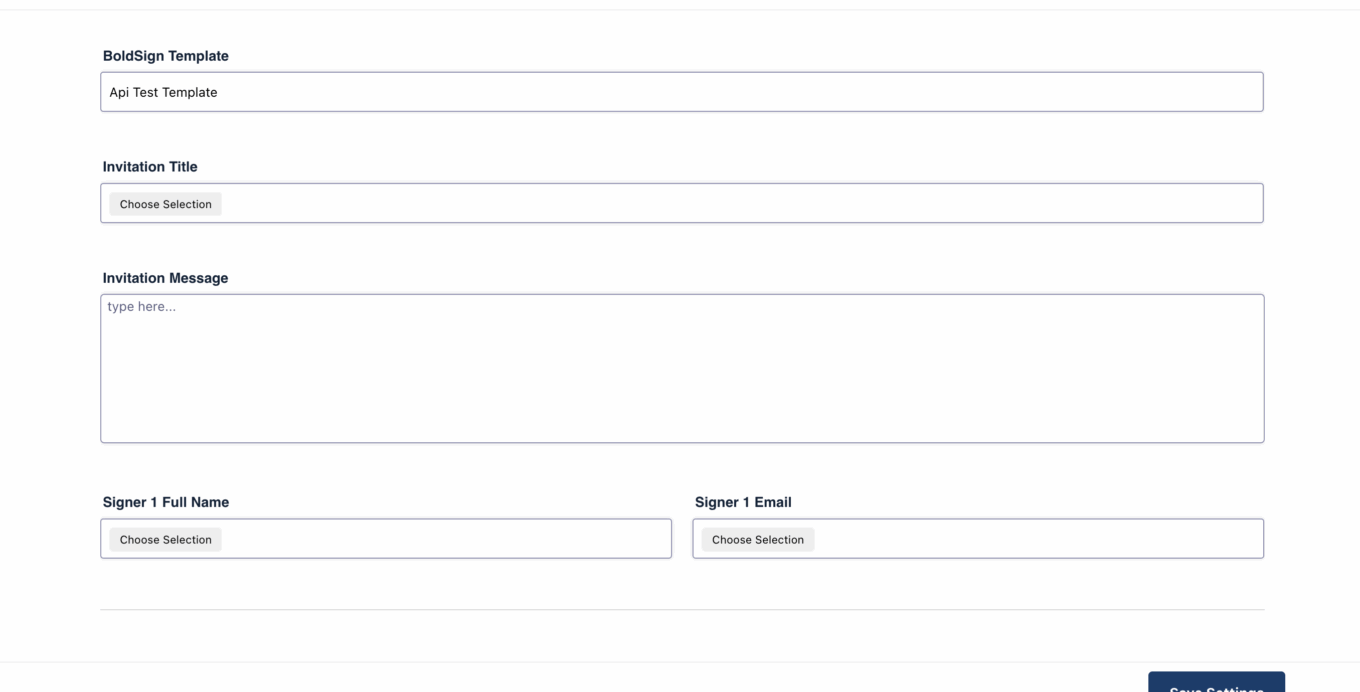Click the horizontal divider below signer fields
Viewport: 1360px width, 692px height.
point(682,609)
